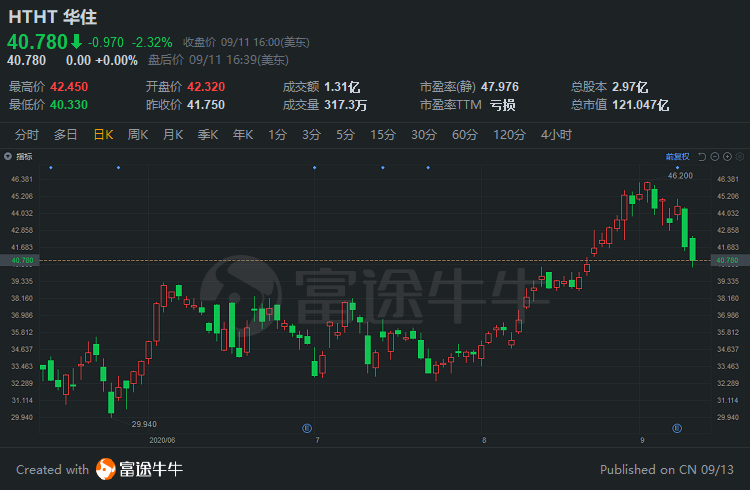Click the 最高价 42.450 value
This screenshot has height=490, width=750.
click(69, 87)
